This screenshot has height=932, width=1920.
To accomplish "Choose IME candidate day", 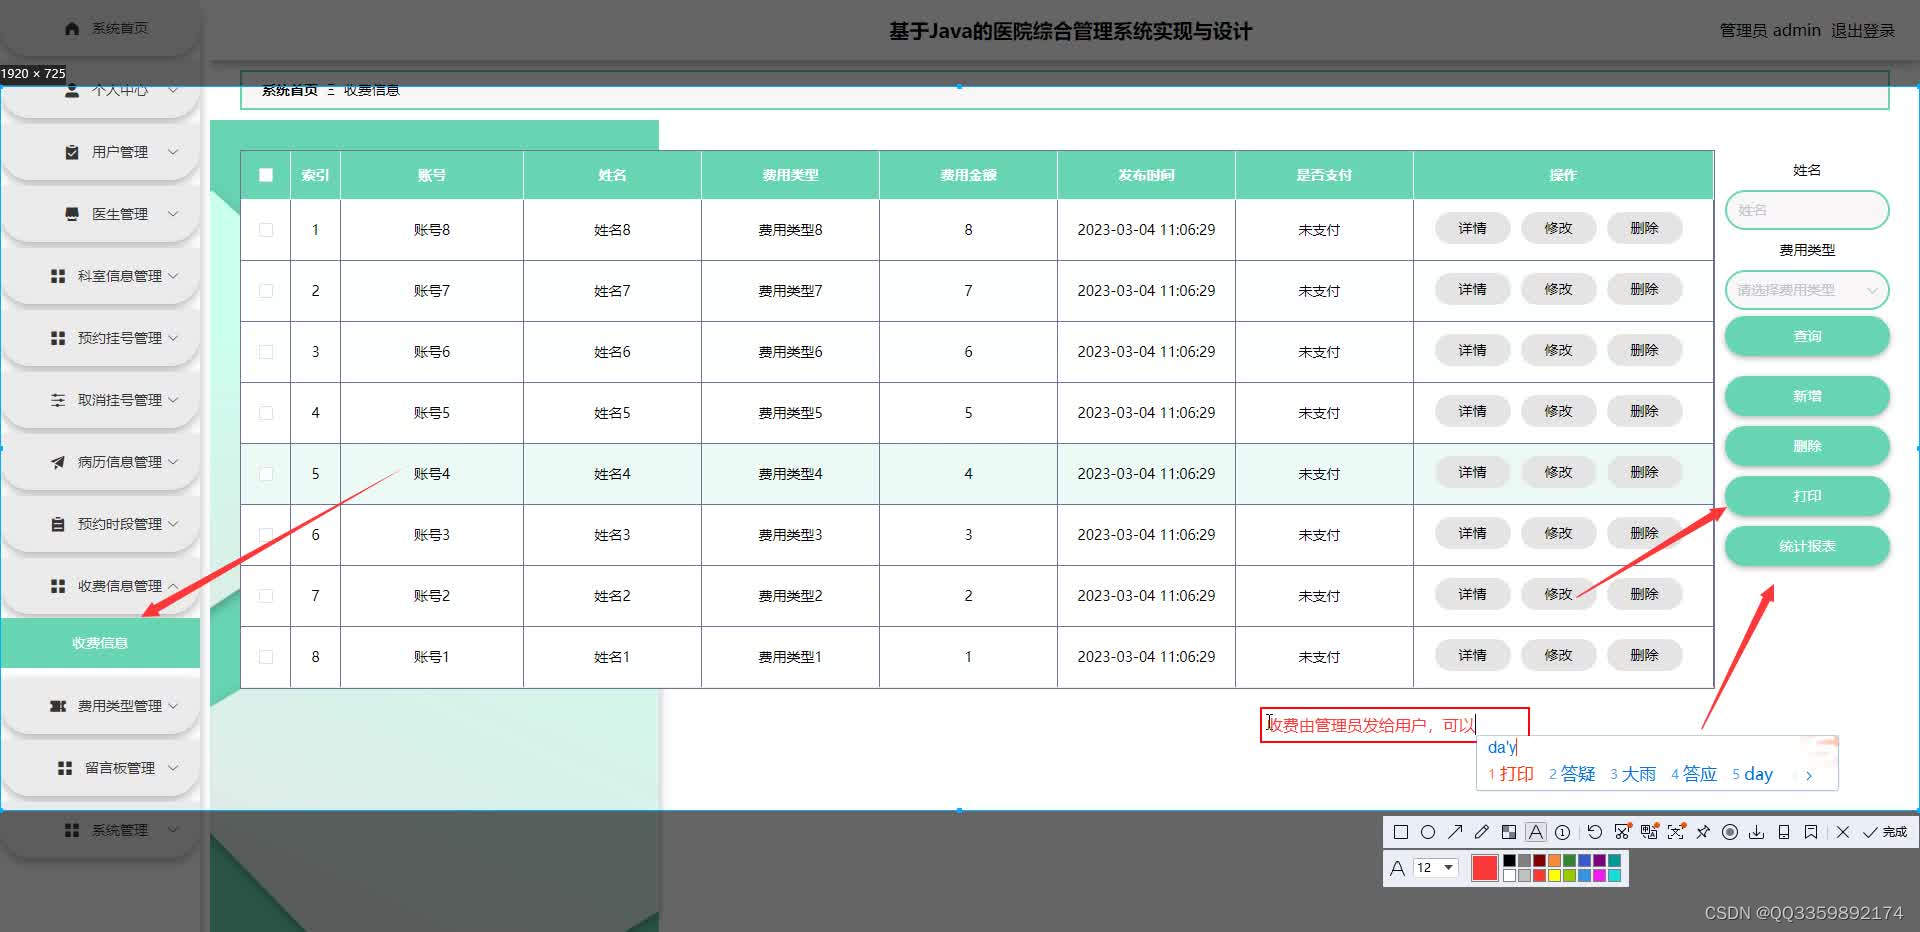I will pos(1753,774).
